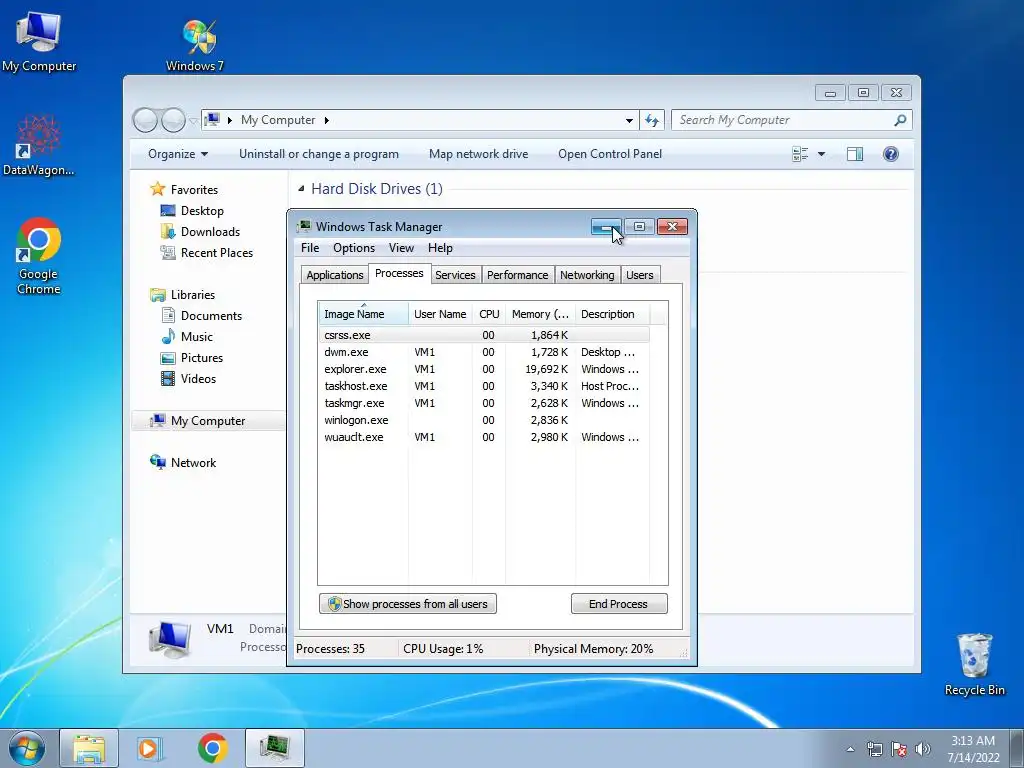Open the clock showing 3:13 AM
1024x768 pixels.
click(x=973, y=749)
